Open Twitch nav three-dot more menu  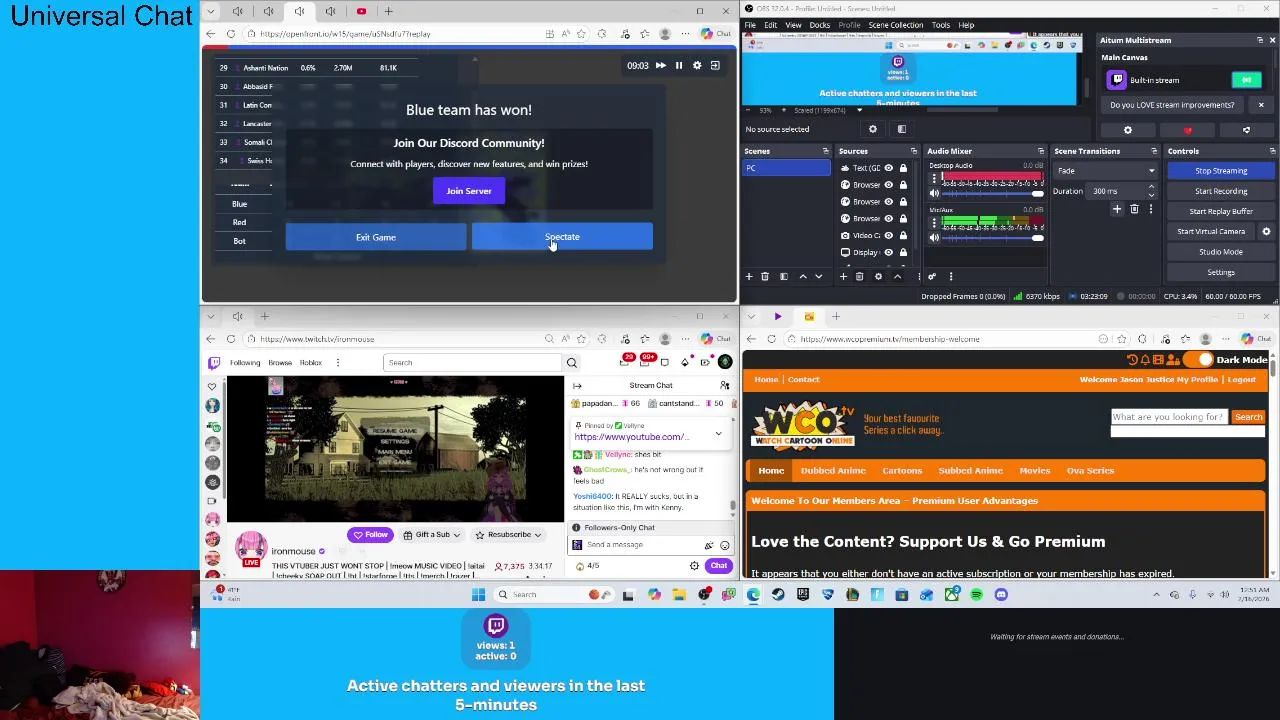[338, 363]
